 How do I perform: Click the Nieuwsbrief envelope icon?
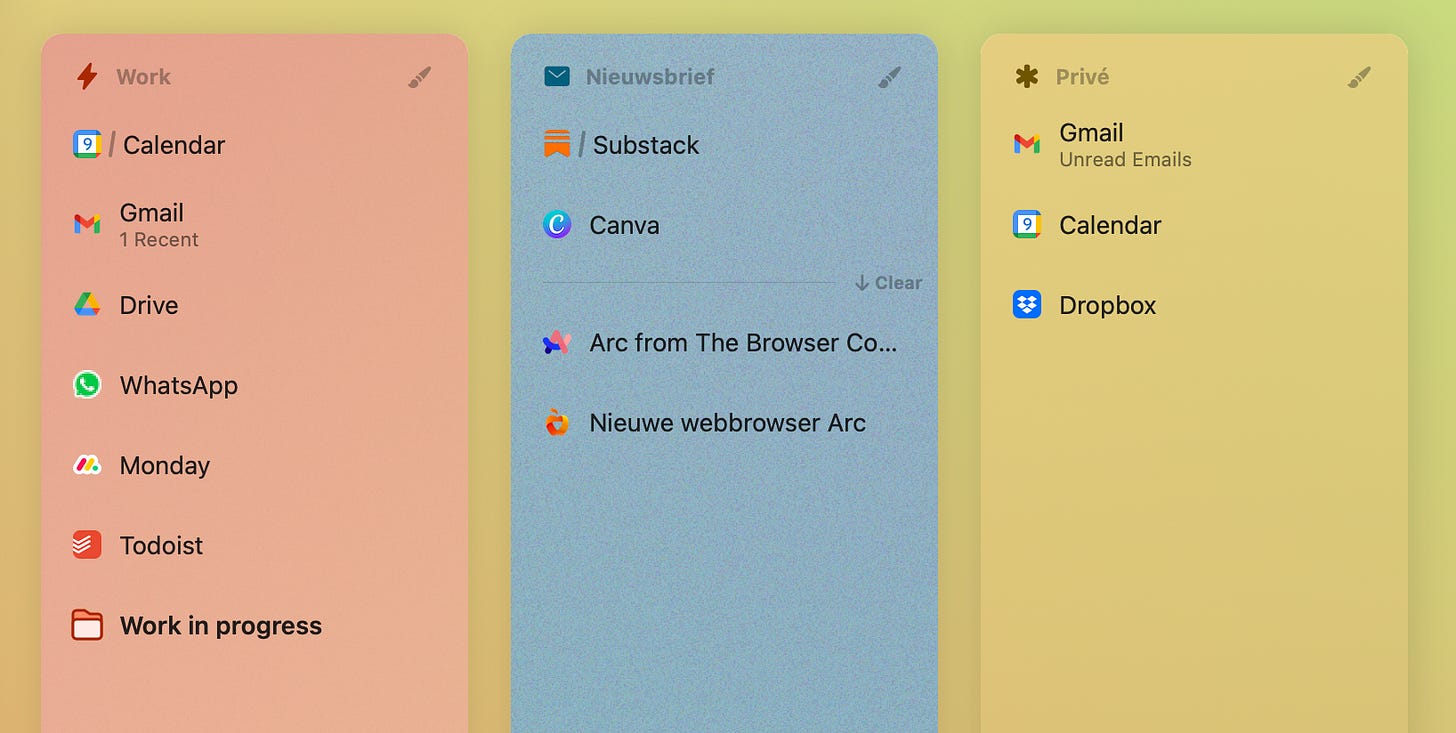click(x=557, y=76)
